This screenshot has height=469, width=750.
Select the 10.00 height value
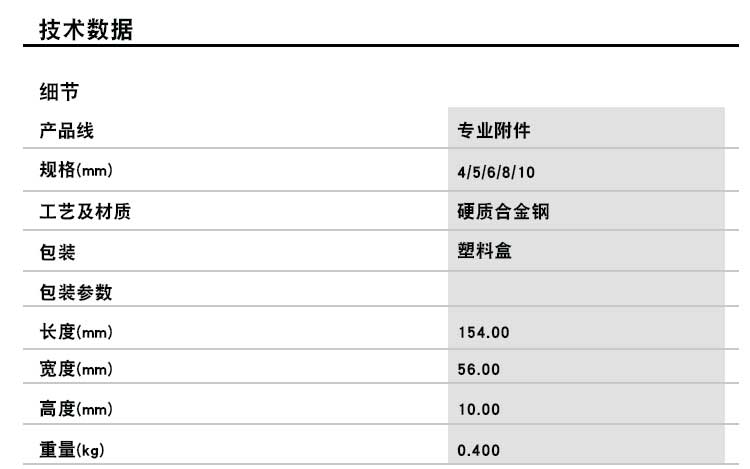479,410
